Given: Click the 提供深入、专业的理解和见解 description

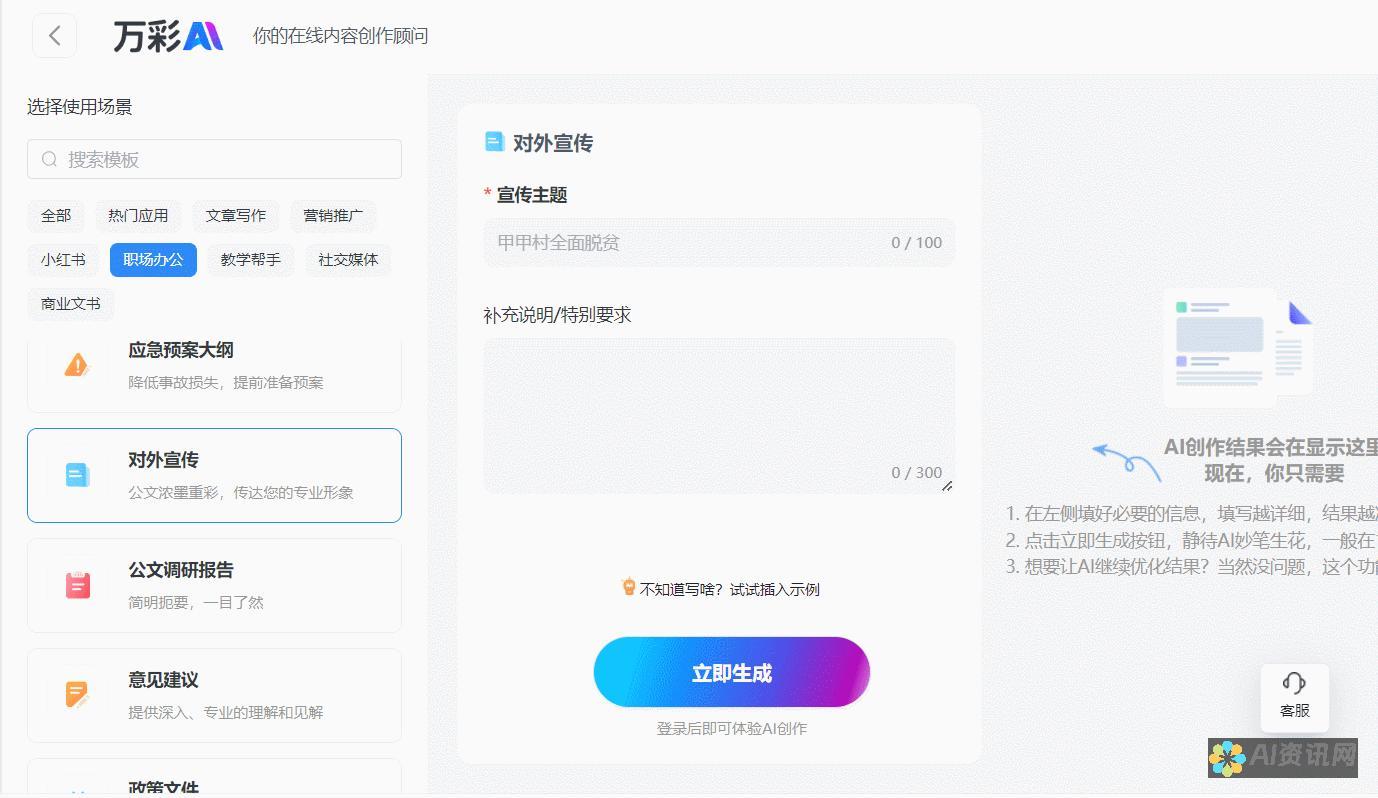Looking at the screenshot, I should [226, 712].
